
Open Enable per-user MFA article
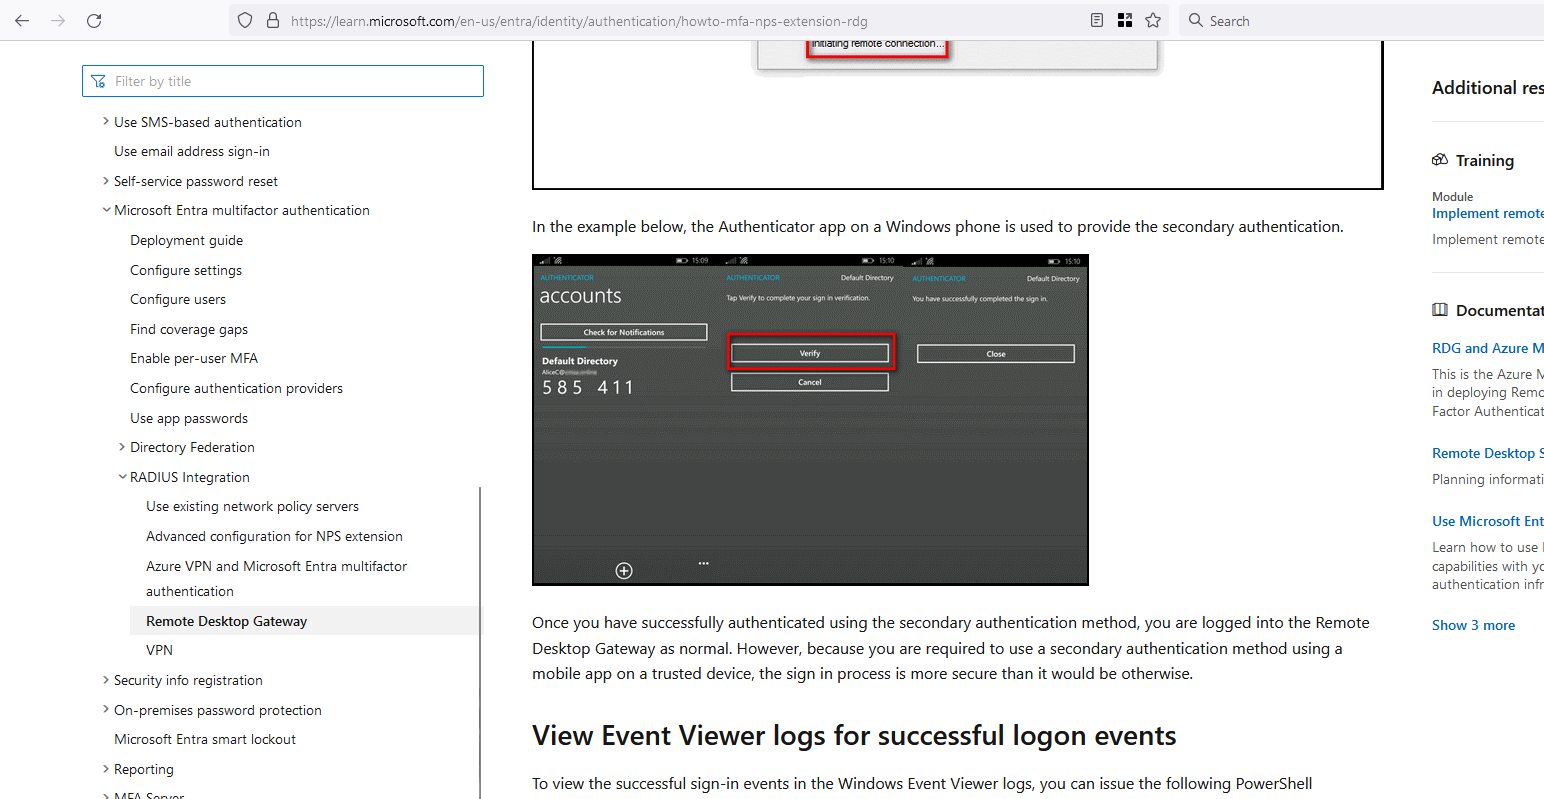[194, 358]
